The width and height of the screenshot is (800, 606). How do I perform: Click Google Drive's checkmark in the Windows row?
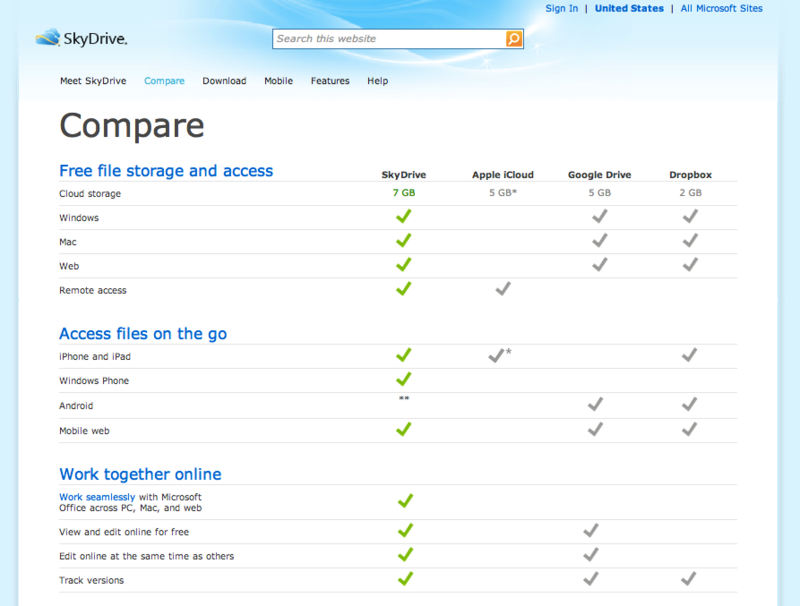[x=599, y=216]
